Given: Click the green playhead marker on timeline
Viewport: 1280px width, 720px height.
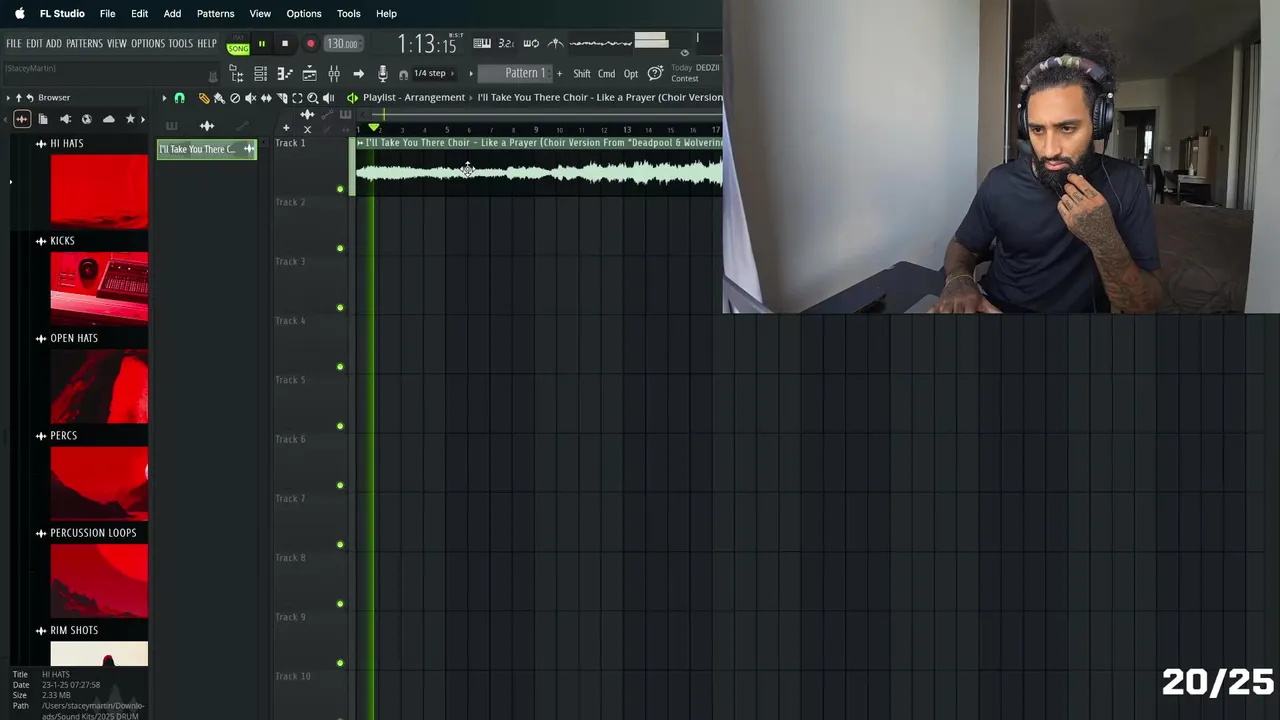Looking at the screenshot, I should click(374, 128).
